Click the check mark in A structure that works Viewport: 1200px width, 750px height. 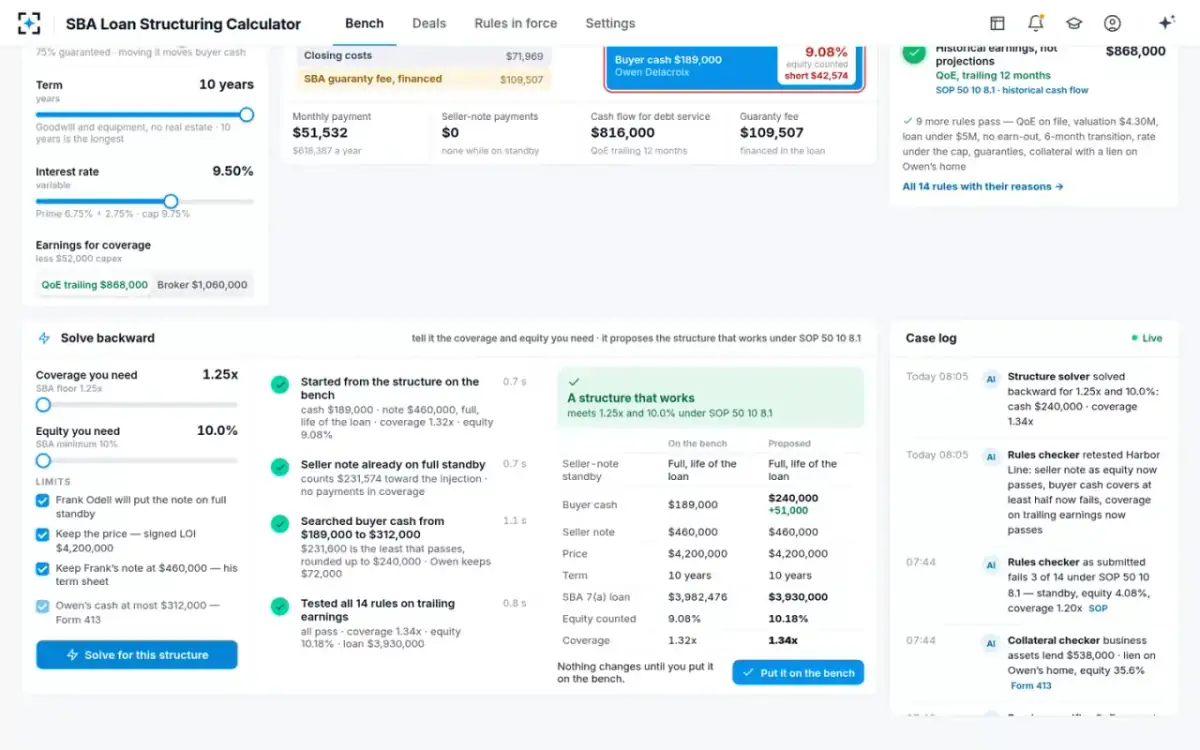tap(574, 382)
